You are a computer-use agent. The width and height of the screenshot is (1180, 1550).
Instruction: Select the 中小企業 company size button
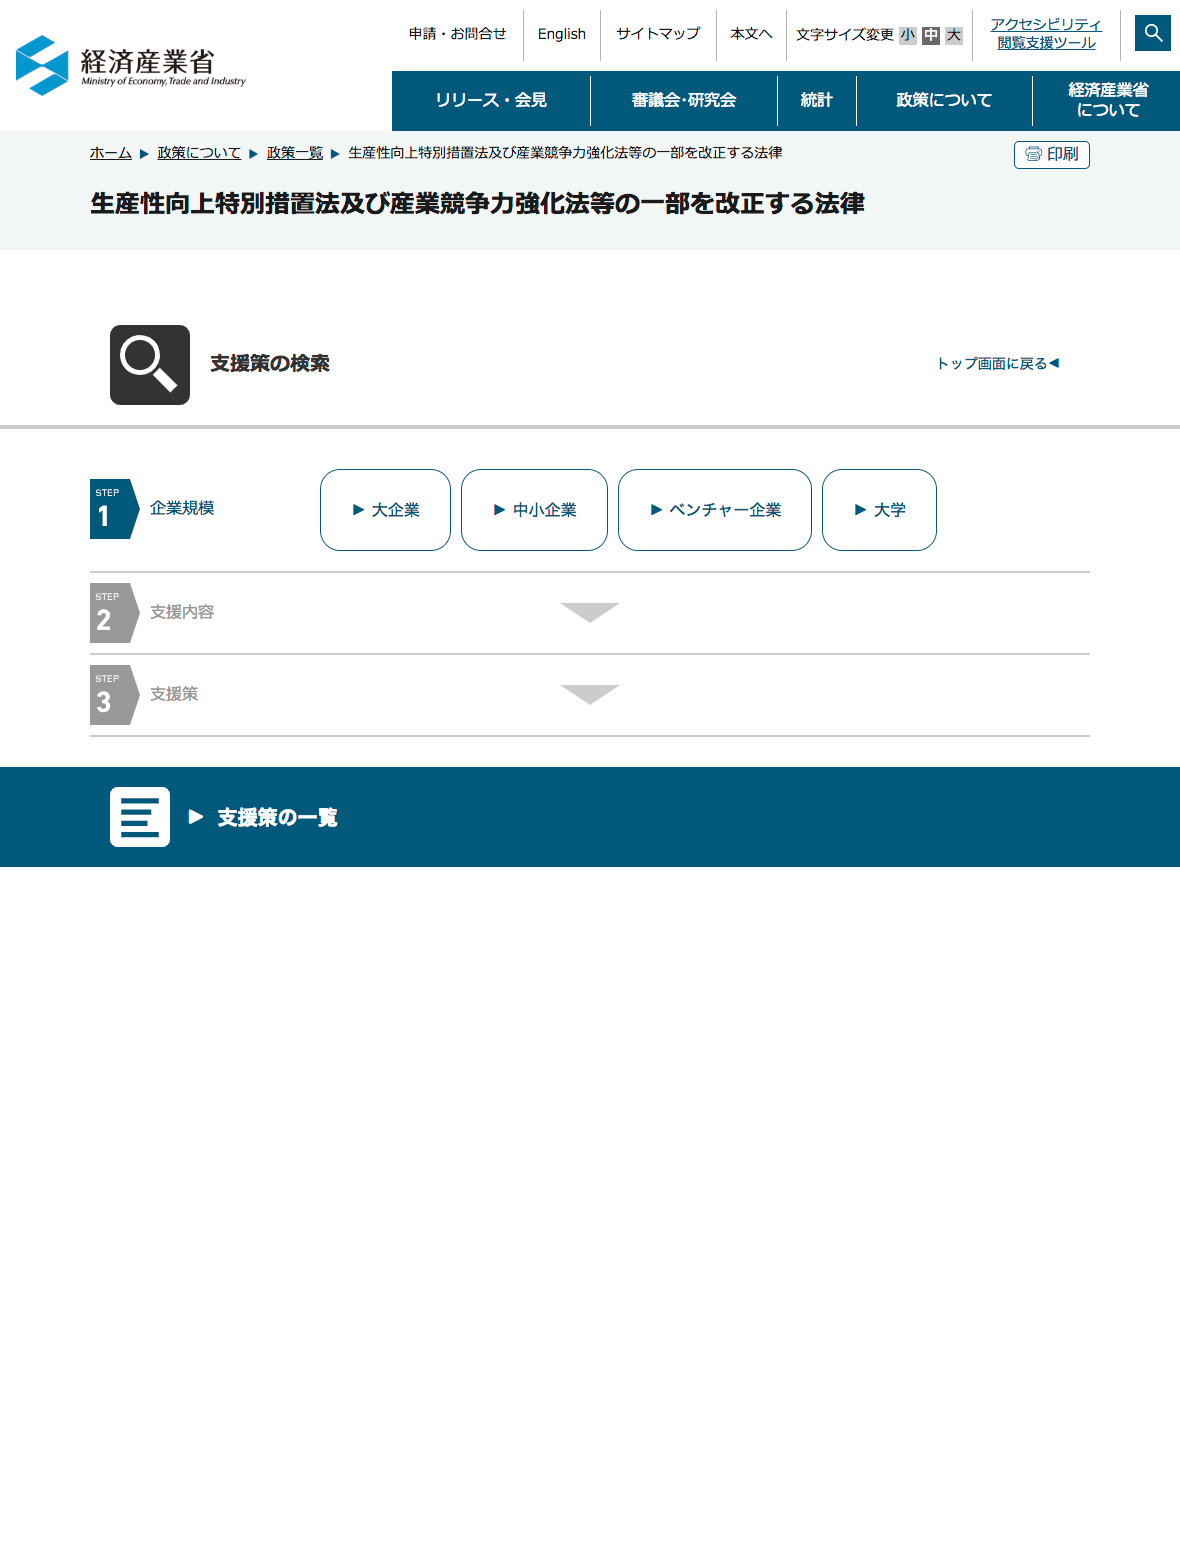[x=534, y=510]
